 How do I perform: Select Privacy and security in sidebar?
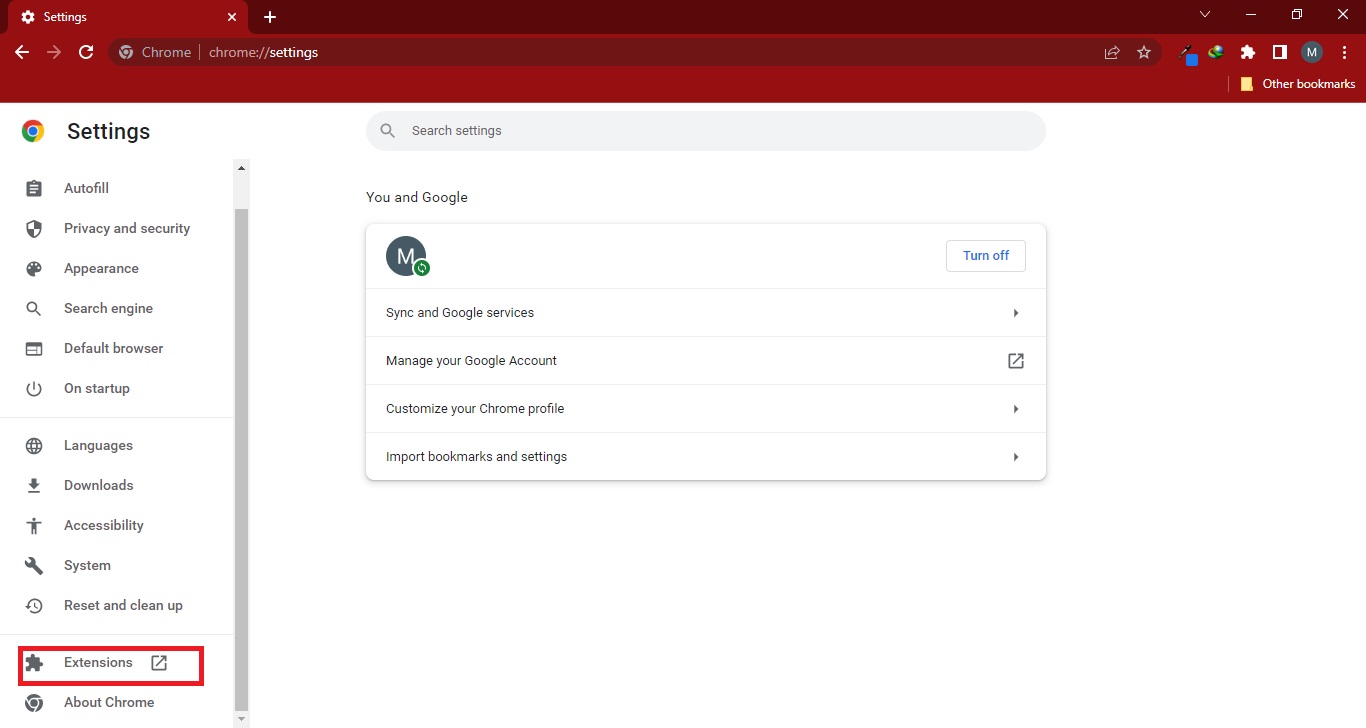(126, 228)
